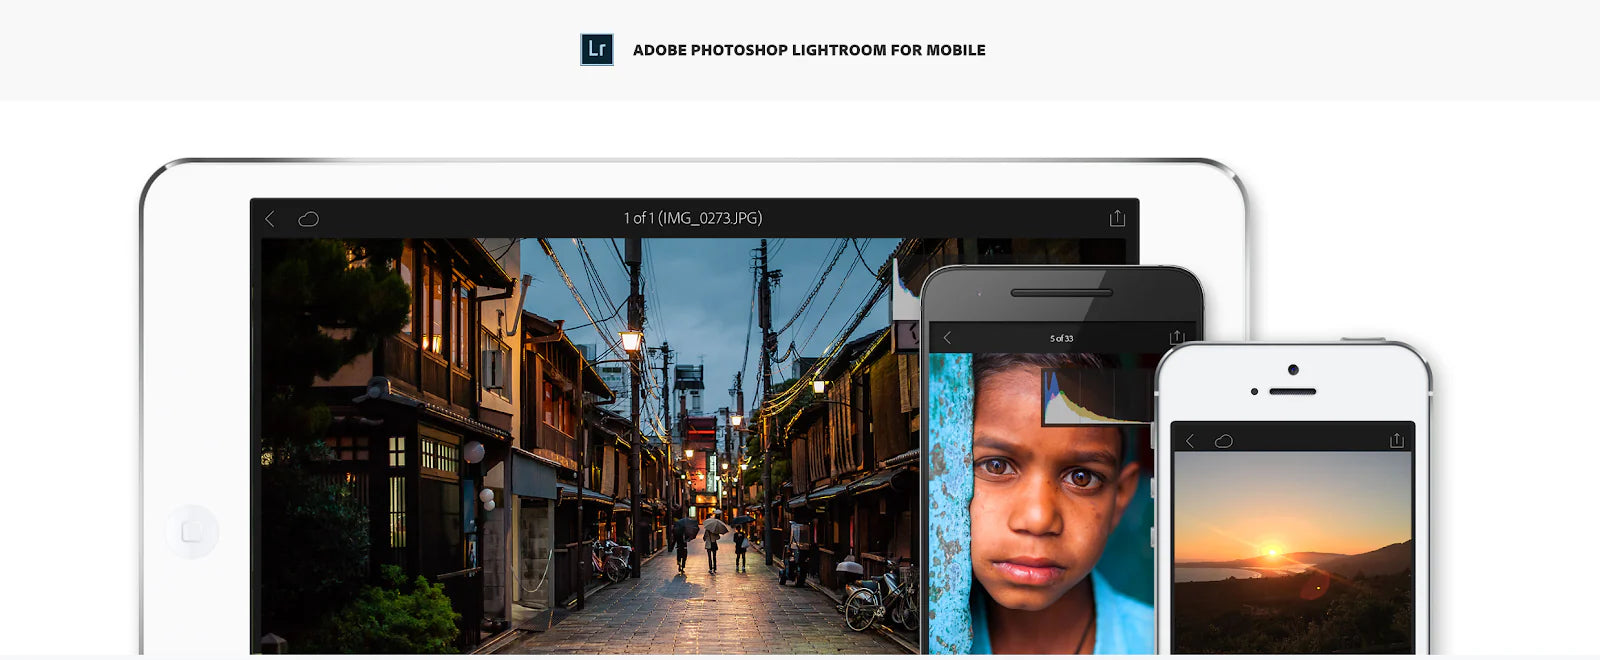
Task: Click the iPhone earpiece speaker
Action: pos(1292,391)
